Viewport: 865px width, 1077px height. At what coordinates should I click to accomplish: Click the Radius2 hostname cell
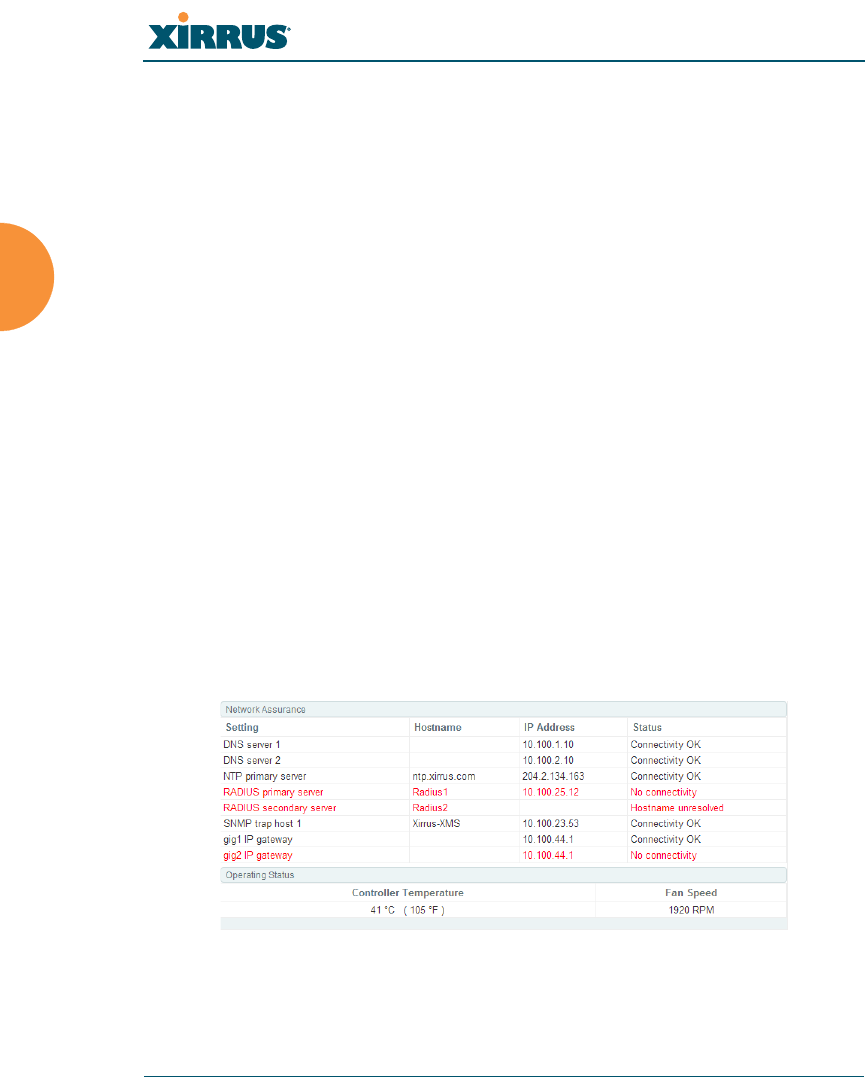point(430,808)
